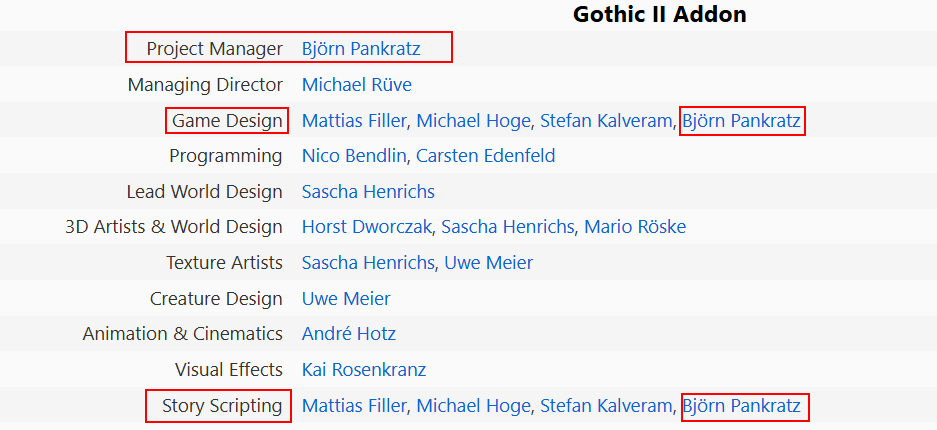Open André Hotz's profile link

[348, 334]
